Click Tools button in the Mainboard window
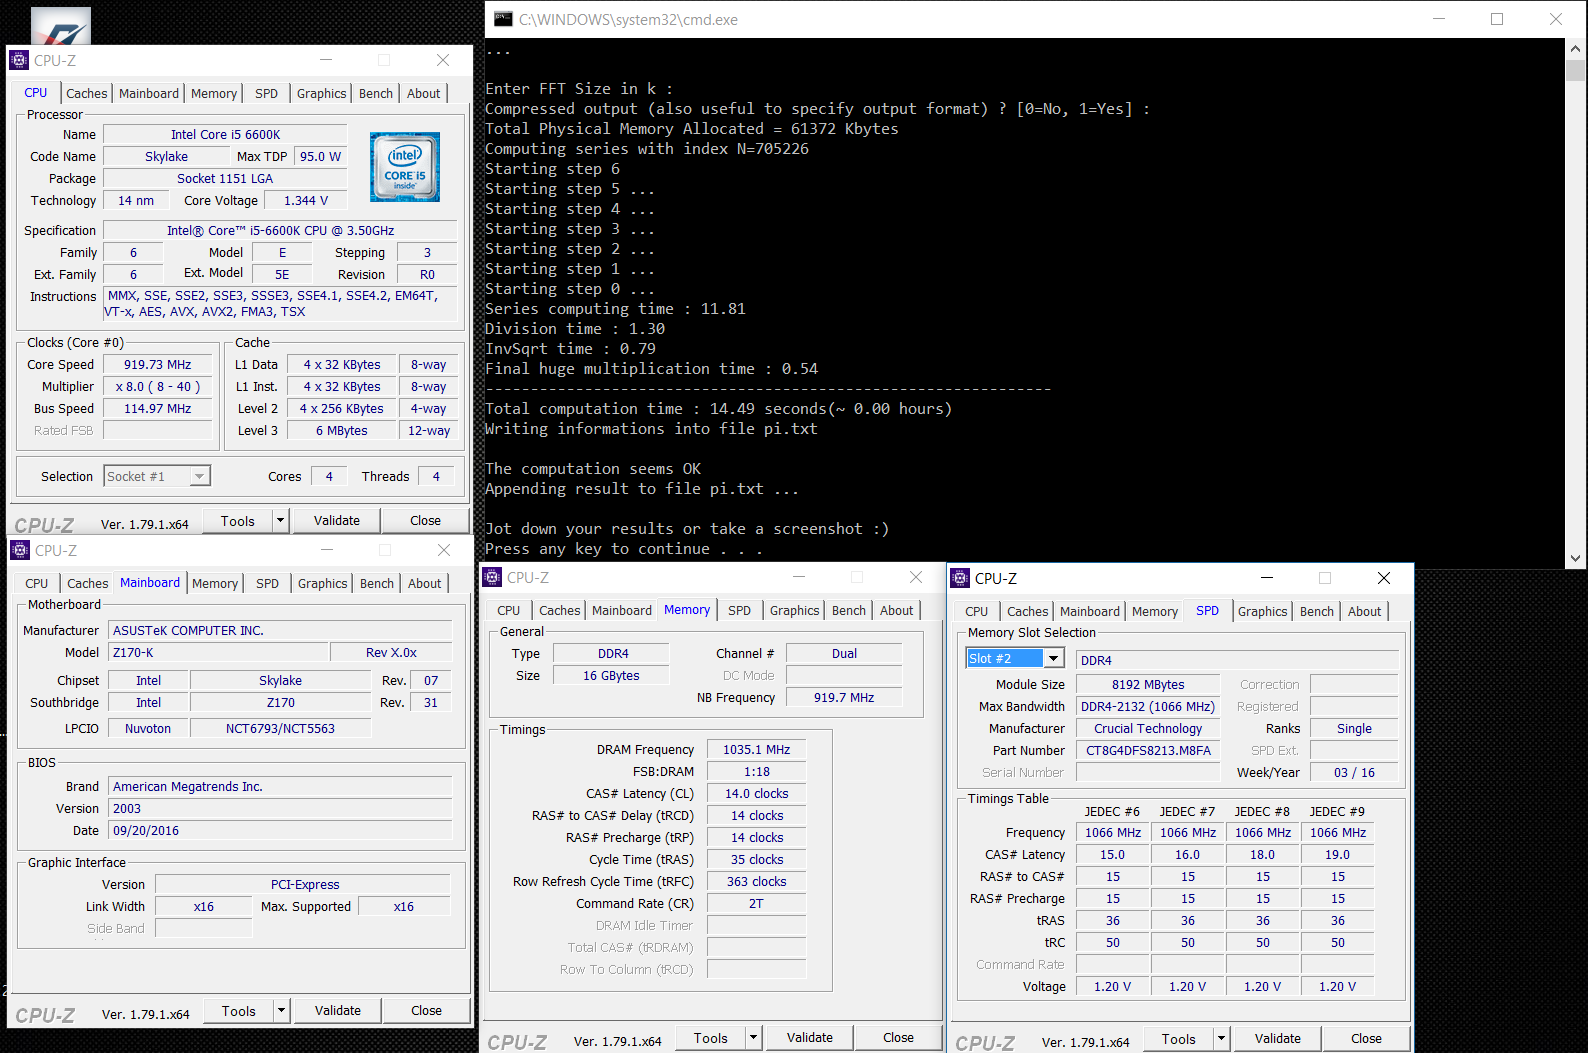 239,1011
